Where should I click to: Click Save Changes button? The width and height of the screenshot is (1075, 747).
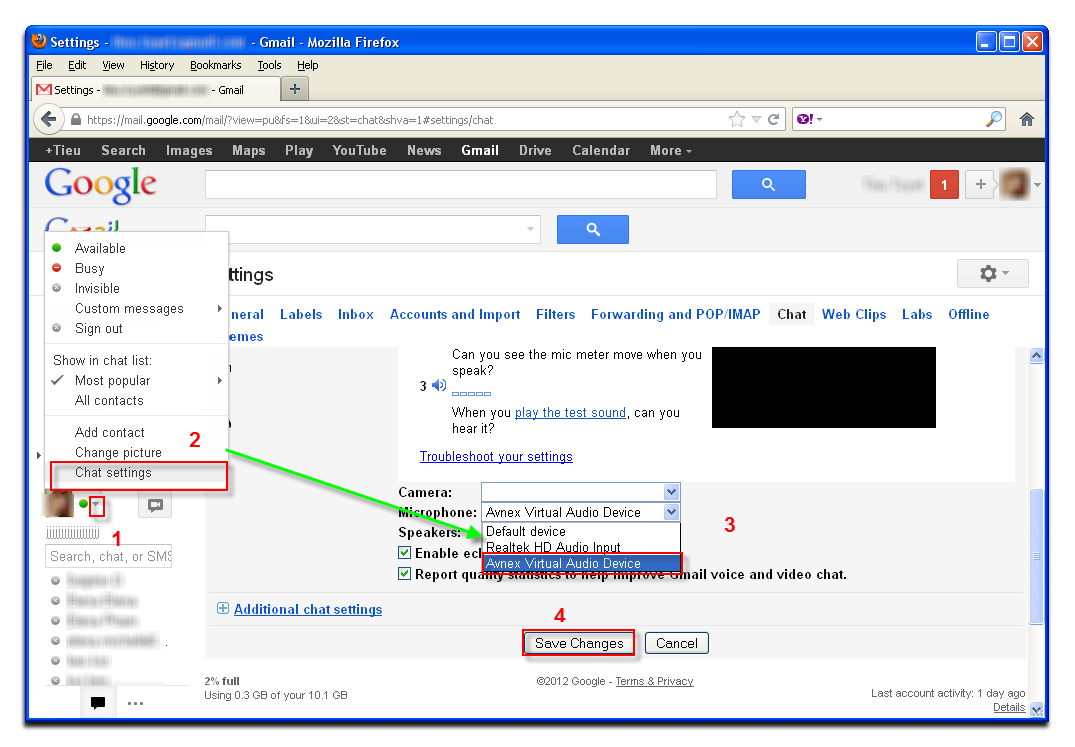click(x=579, y=643)
